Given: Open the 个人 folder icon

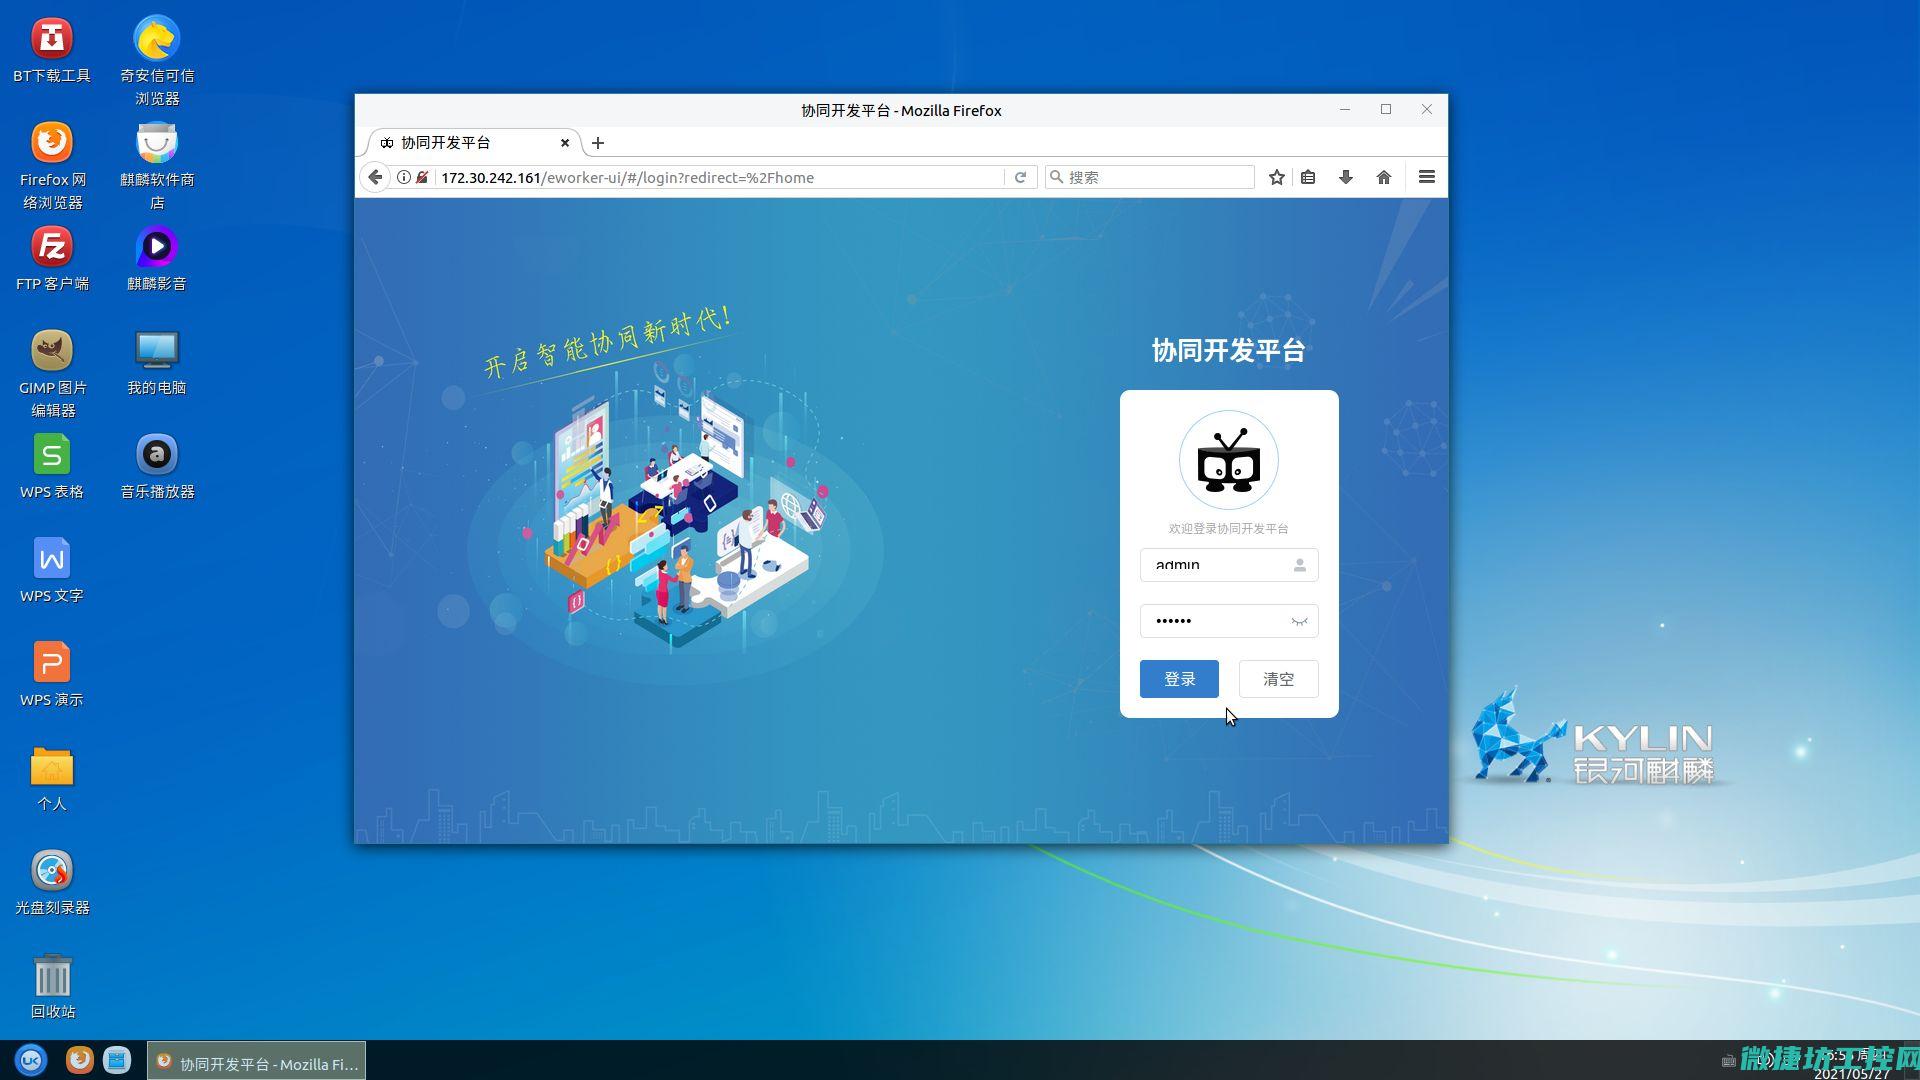Looking at the screenshot, I should tap(52, 778).
